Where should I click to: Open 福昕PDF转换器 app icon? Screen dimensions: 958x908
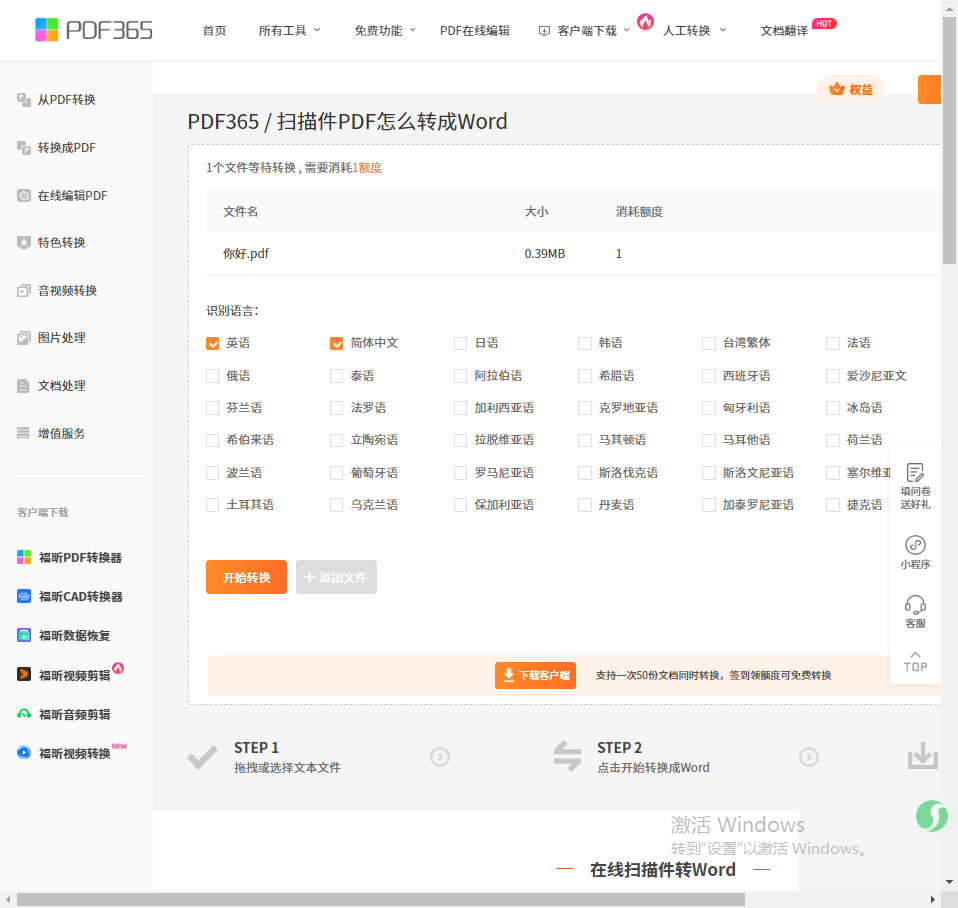pos(24,557)
